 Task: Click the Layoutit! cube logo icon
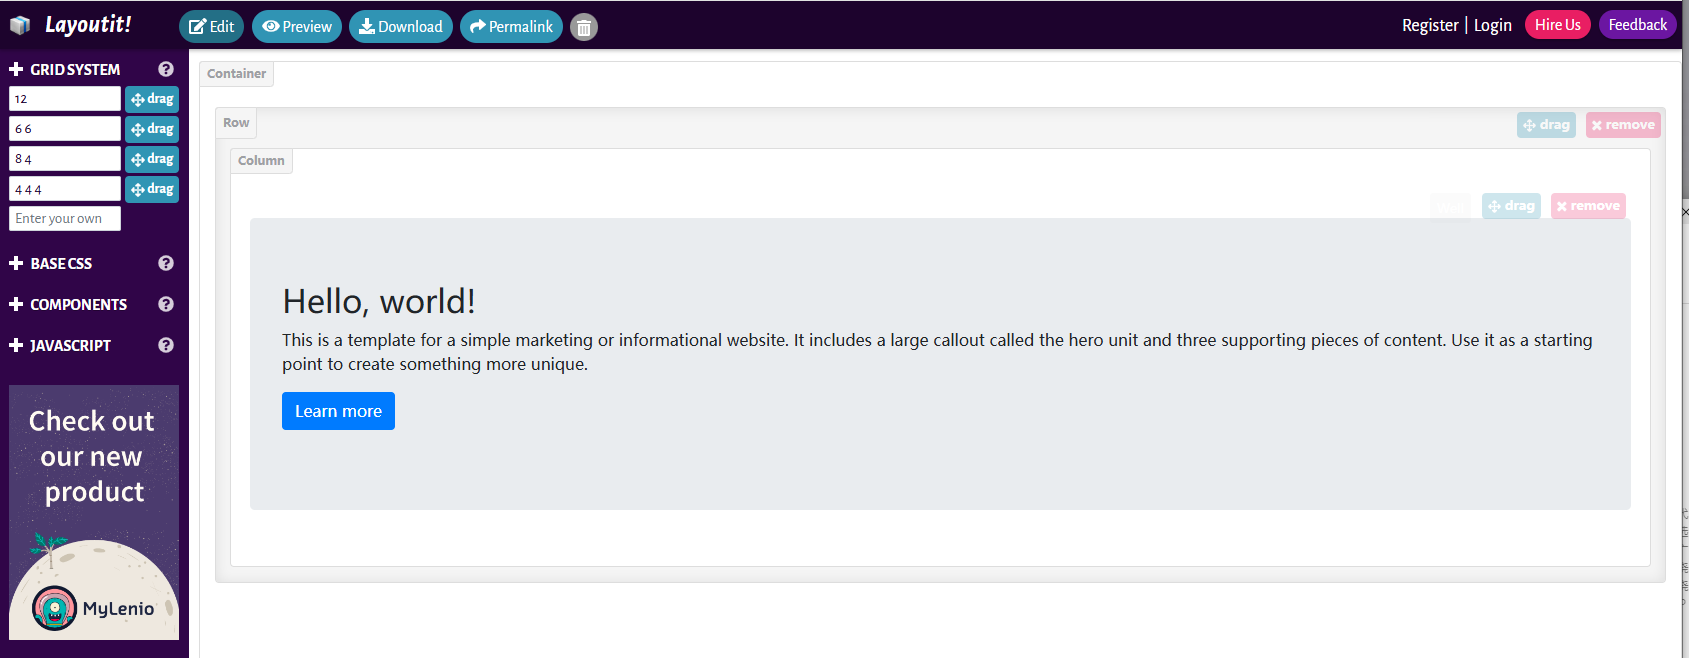pyautogui.click(x=20, y=25)
